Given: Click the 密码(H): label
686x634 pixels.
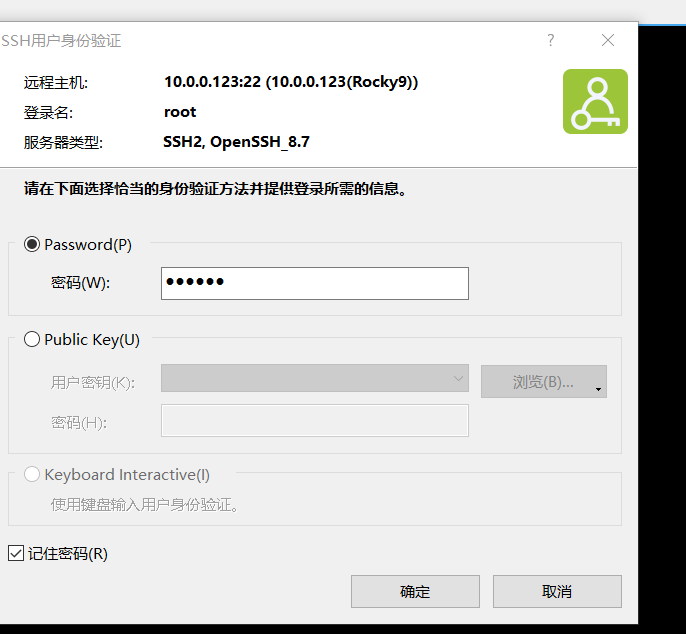Looking at the screenshot, I should pyautogui.click(x=79, y=423).
